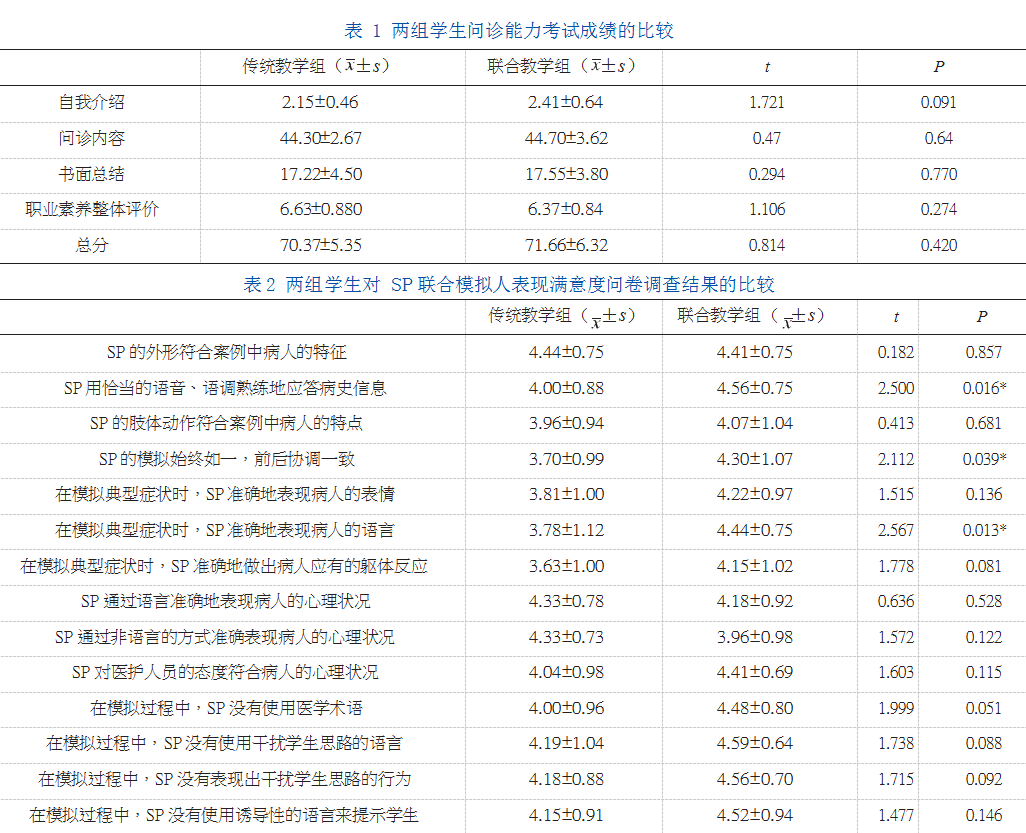Click 传统教学组 header in Table 1
This screenshot has width=1026, height=833.
pyautogui.click(x=317, y=66)
